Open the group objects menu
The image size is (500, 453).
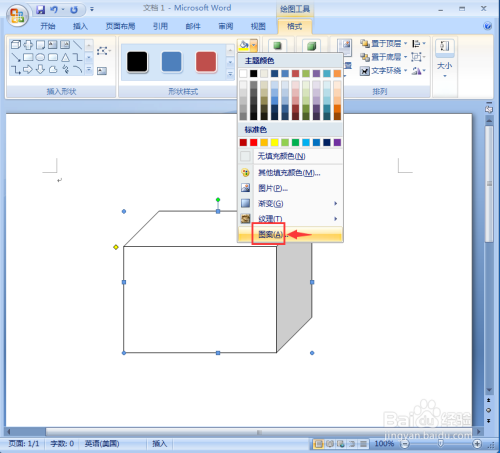[418, 57]
